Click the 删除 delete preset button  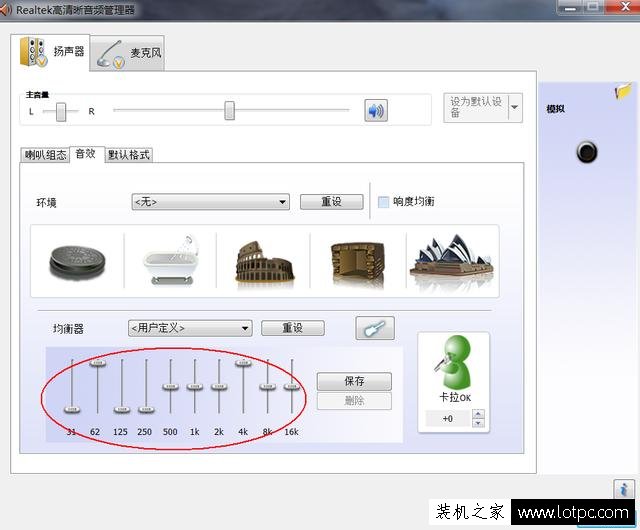point(354,401)
